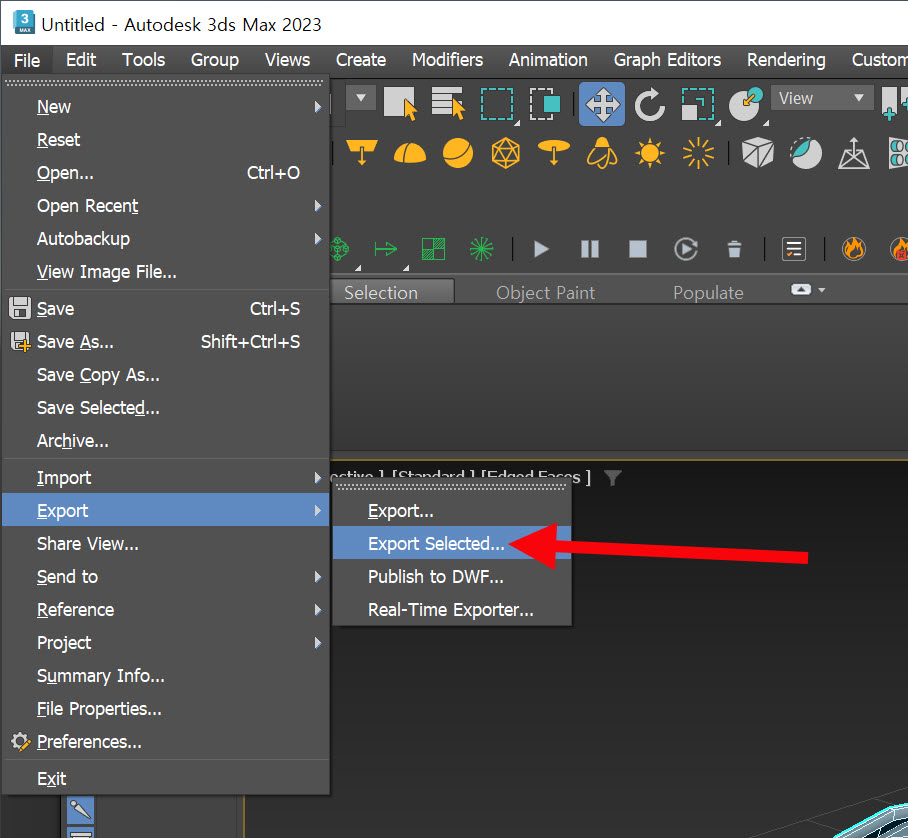Open File Properties dialog entry
This screenshot has width=908, height=838.
166,709
